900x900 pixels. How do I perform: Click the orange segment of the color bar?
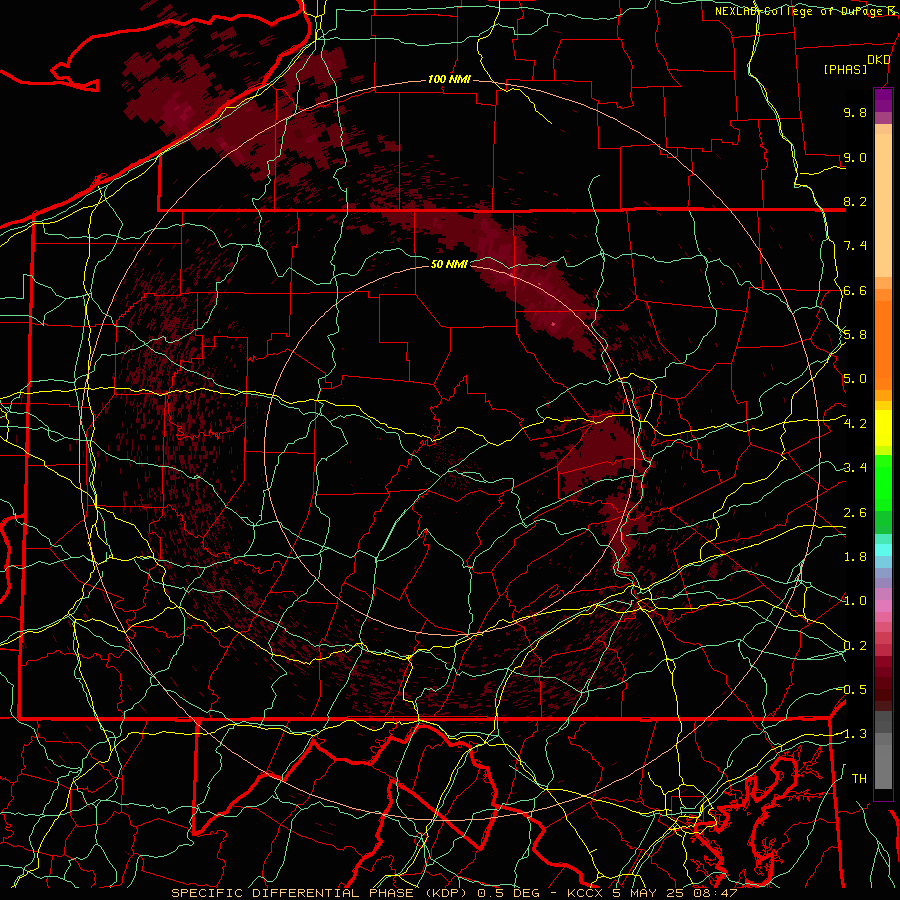point(883,344)
